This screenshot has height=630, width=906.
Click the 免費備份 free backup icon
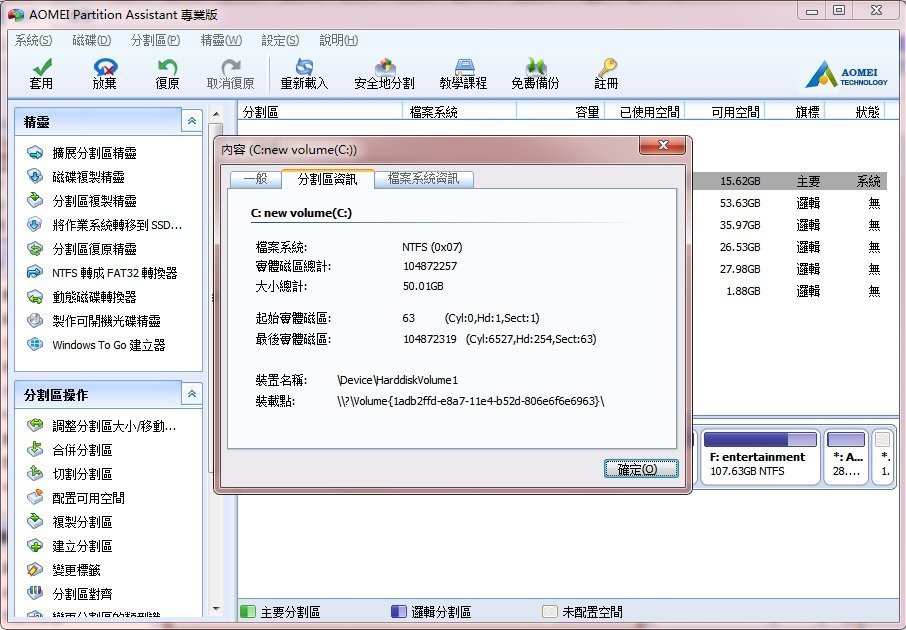536,66
